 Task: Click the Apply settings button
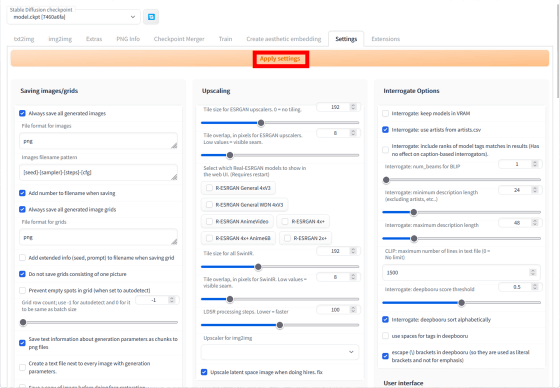point(280,59)
